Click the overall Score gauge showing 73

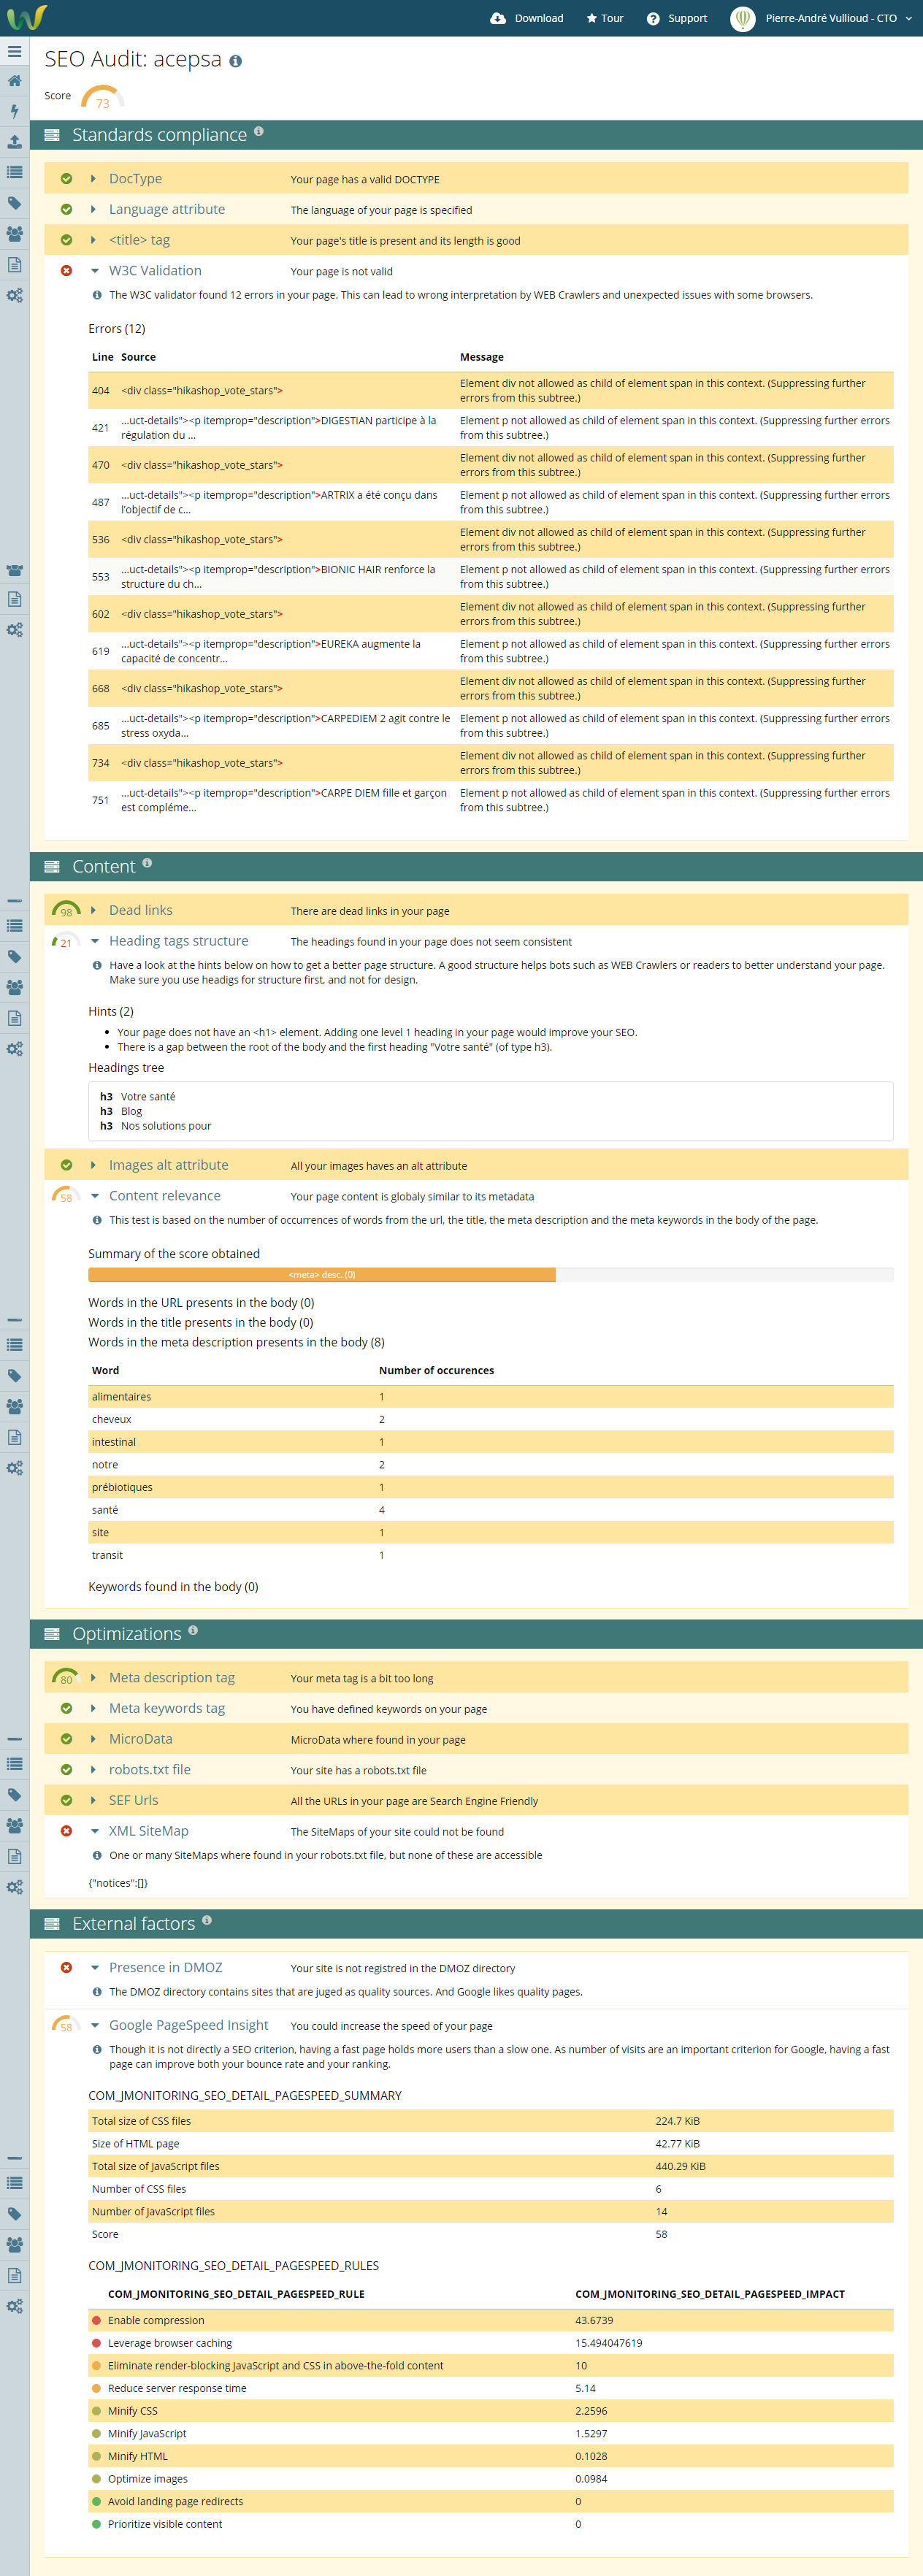(x=102, y=98)
